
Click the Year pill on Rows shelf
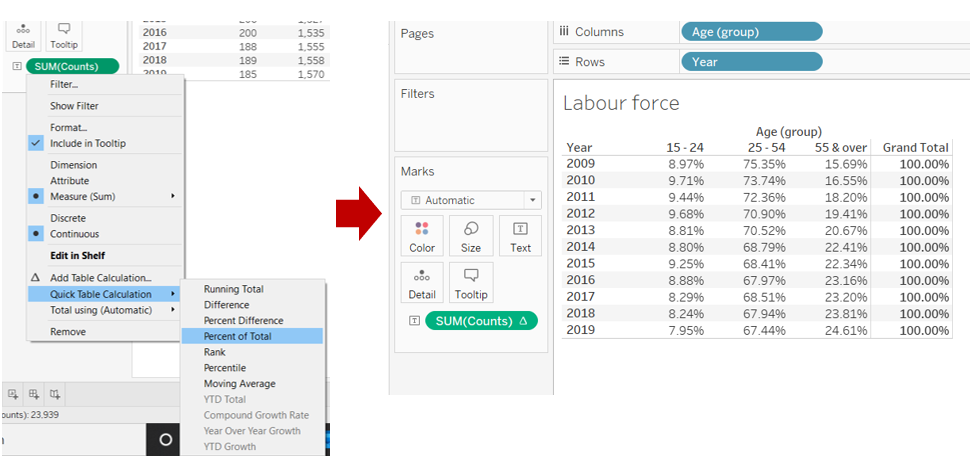[751, 62]
